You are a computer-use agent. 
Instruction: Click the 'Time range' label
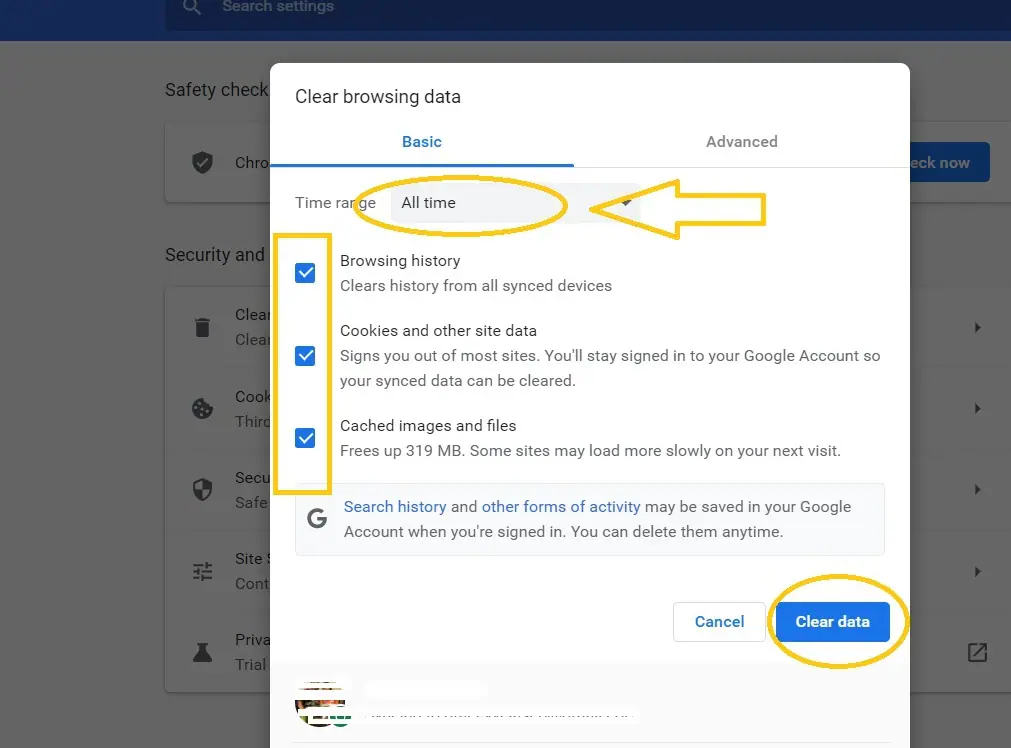click(335, 202)
